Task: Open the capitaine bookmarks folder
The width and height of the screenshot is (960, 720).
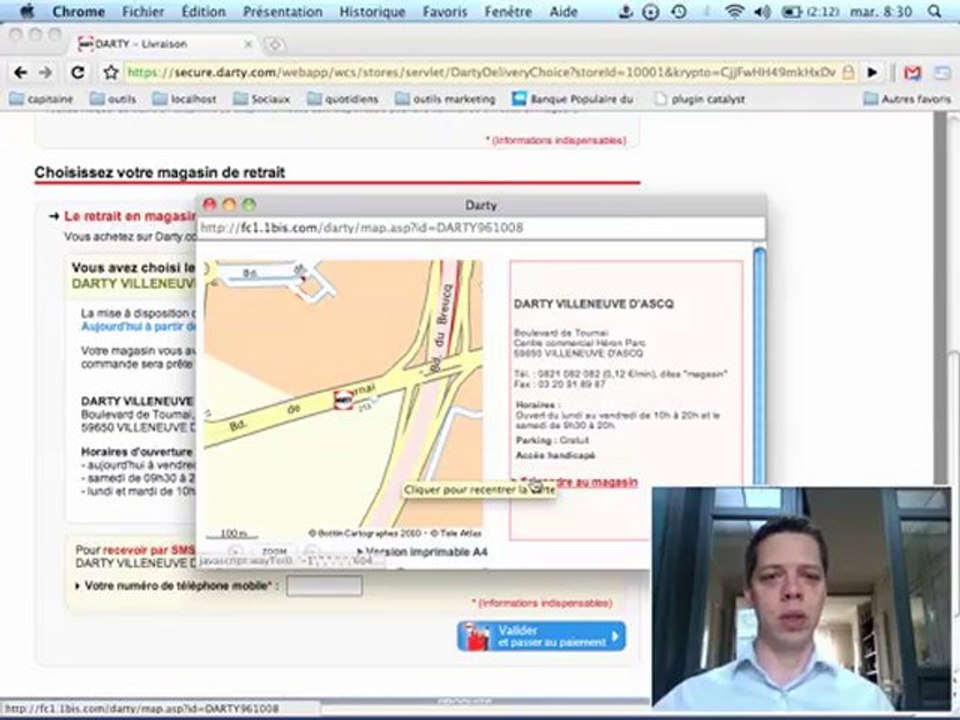Action: [42, 99]
